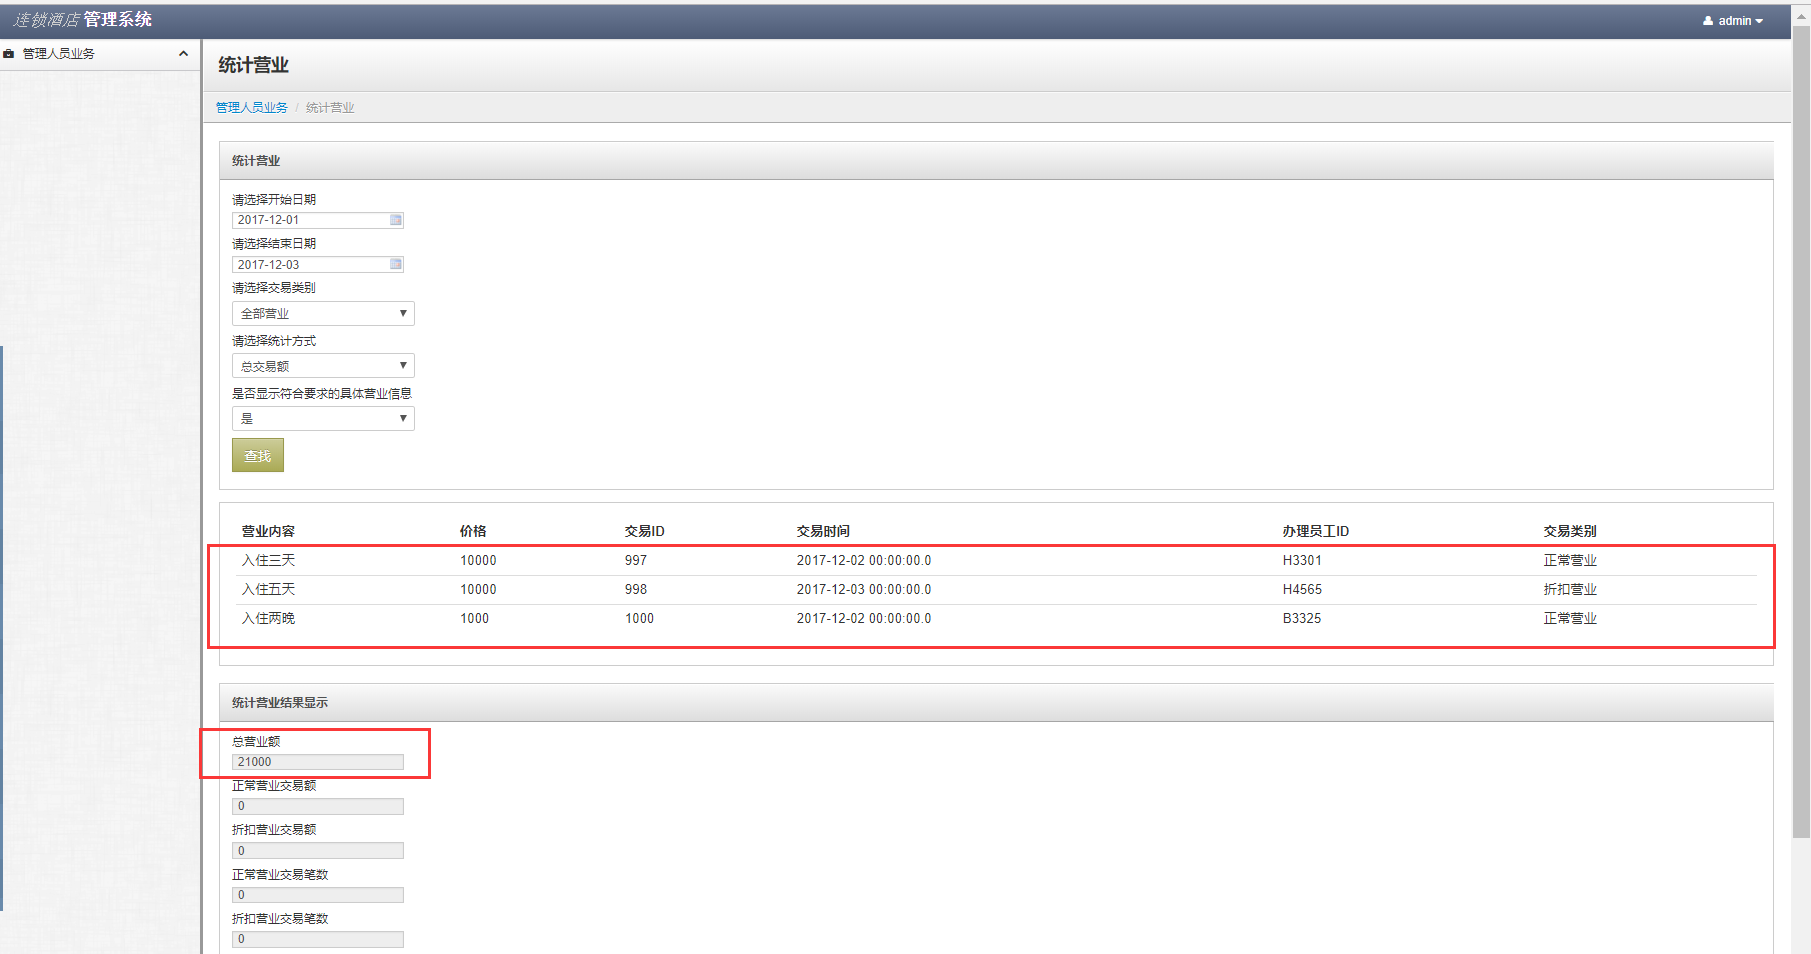Image resolution: width=1811 pixels, height=954 pixels.
Task: Open the 总交易额 statistics method dropdown
Action: (323, 366)
